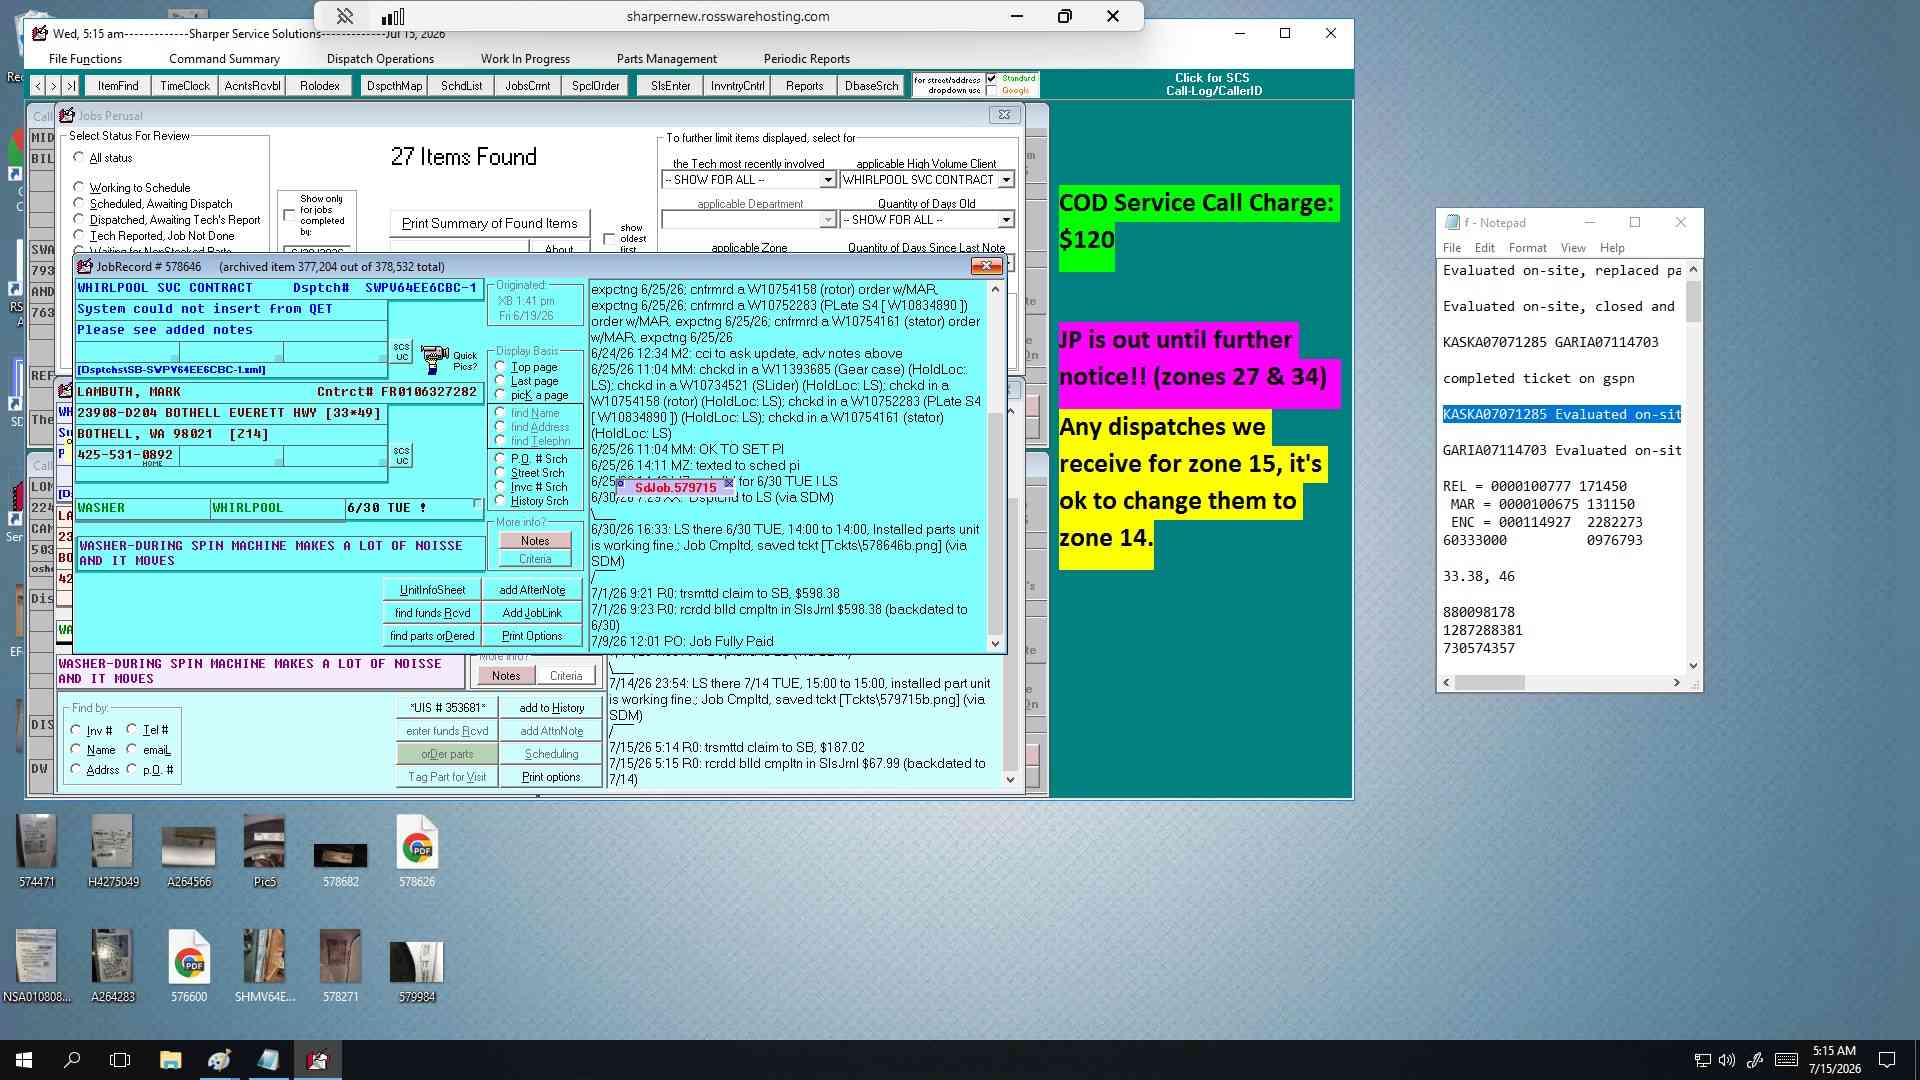Open Task View on the taskbar
1920x1080 pixels.
(120, 1060)
